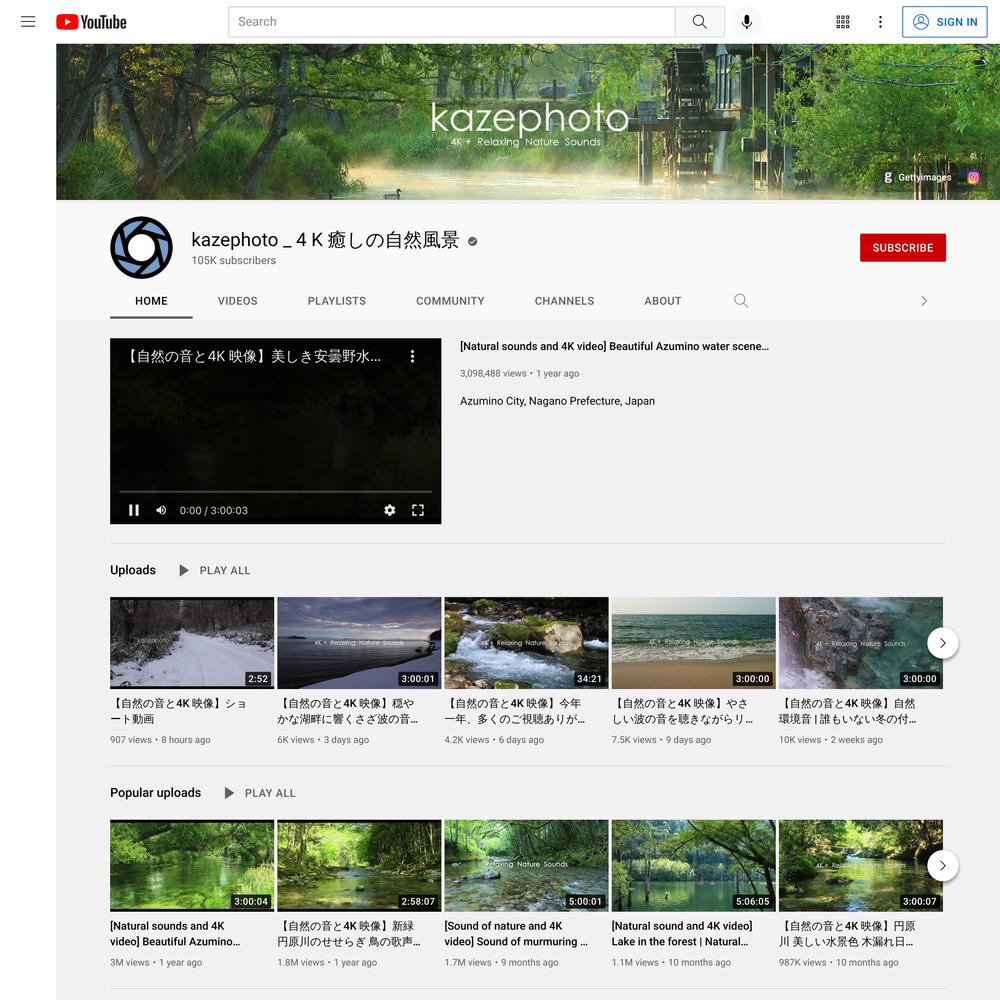Open 'Sound of murmuring' video title
1000x1000 pixels.
tap(516, 934)
